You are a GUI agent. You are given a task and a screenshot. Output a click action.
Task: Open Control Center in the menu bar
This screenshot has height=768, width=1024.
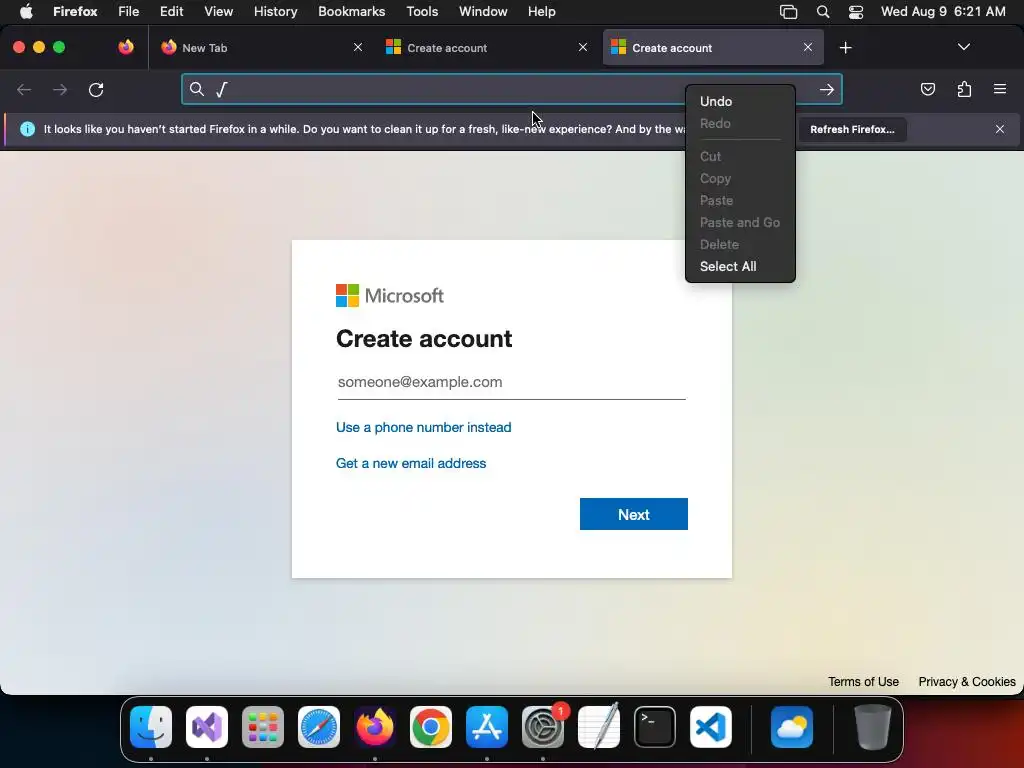(x=856, y=12)
